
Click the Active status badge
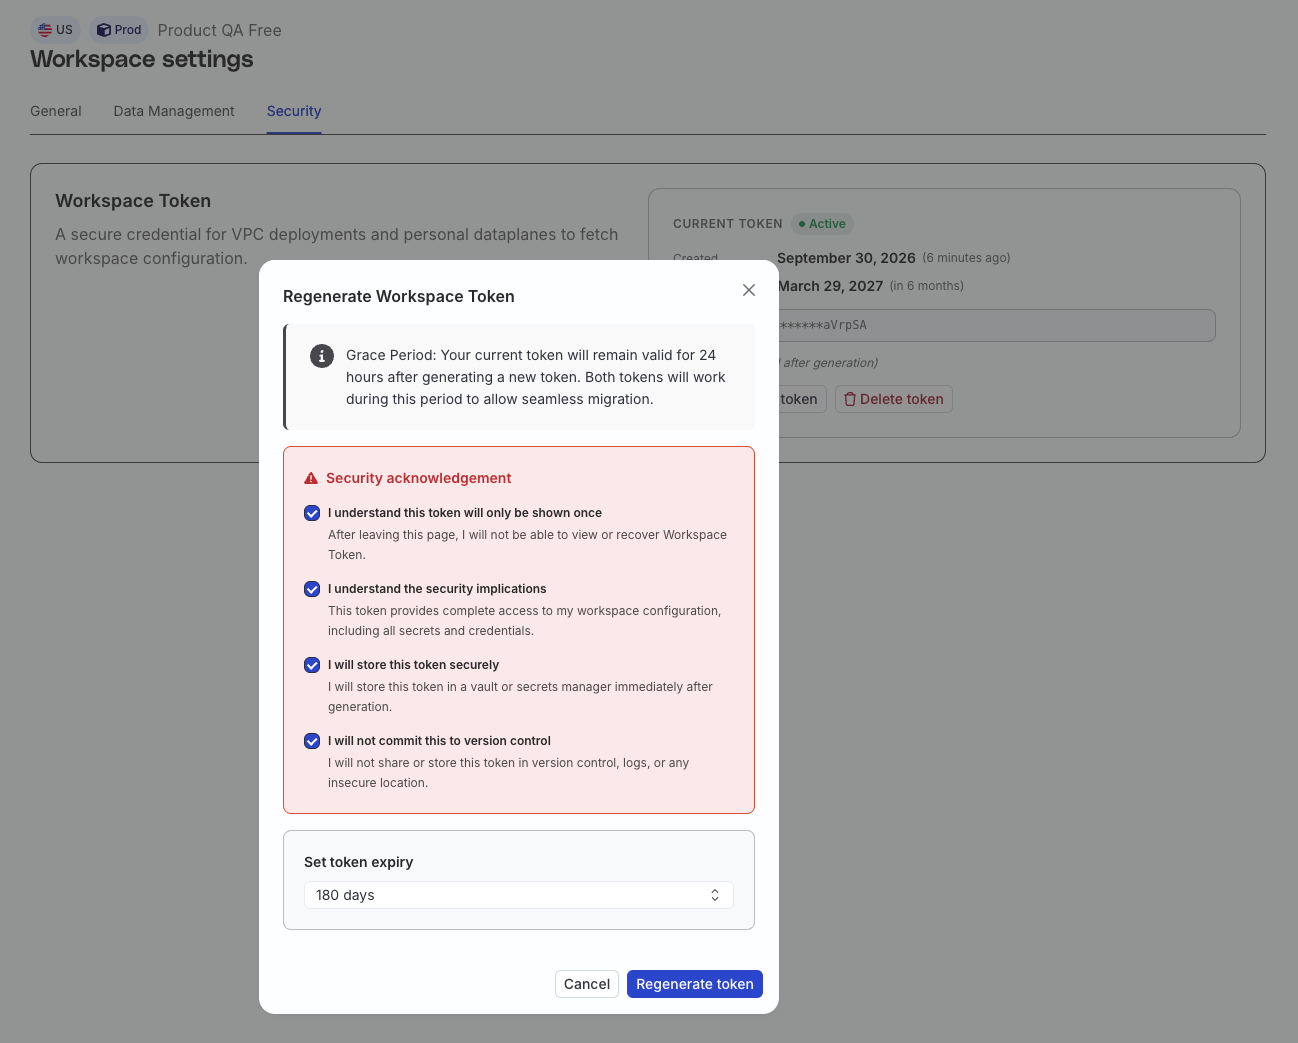tap(823, 224)
